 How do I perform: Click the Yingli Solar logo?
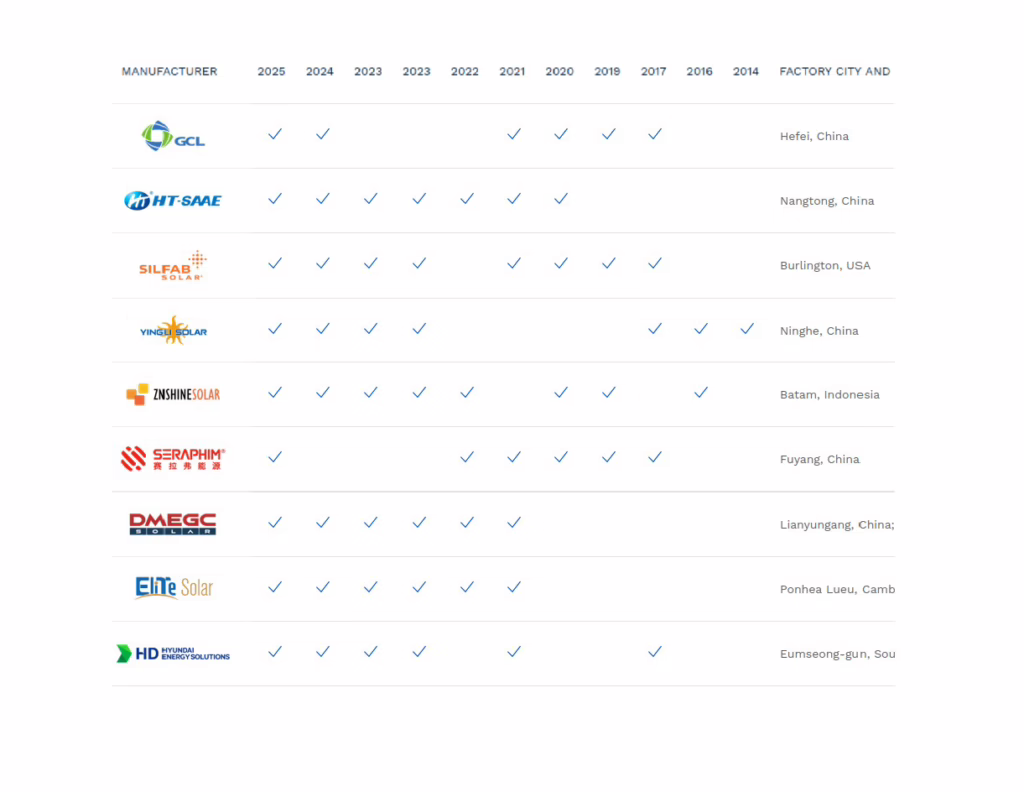point(173,330)
